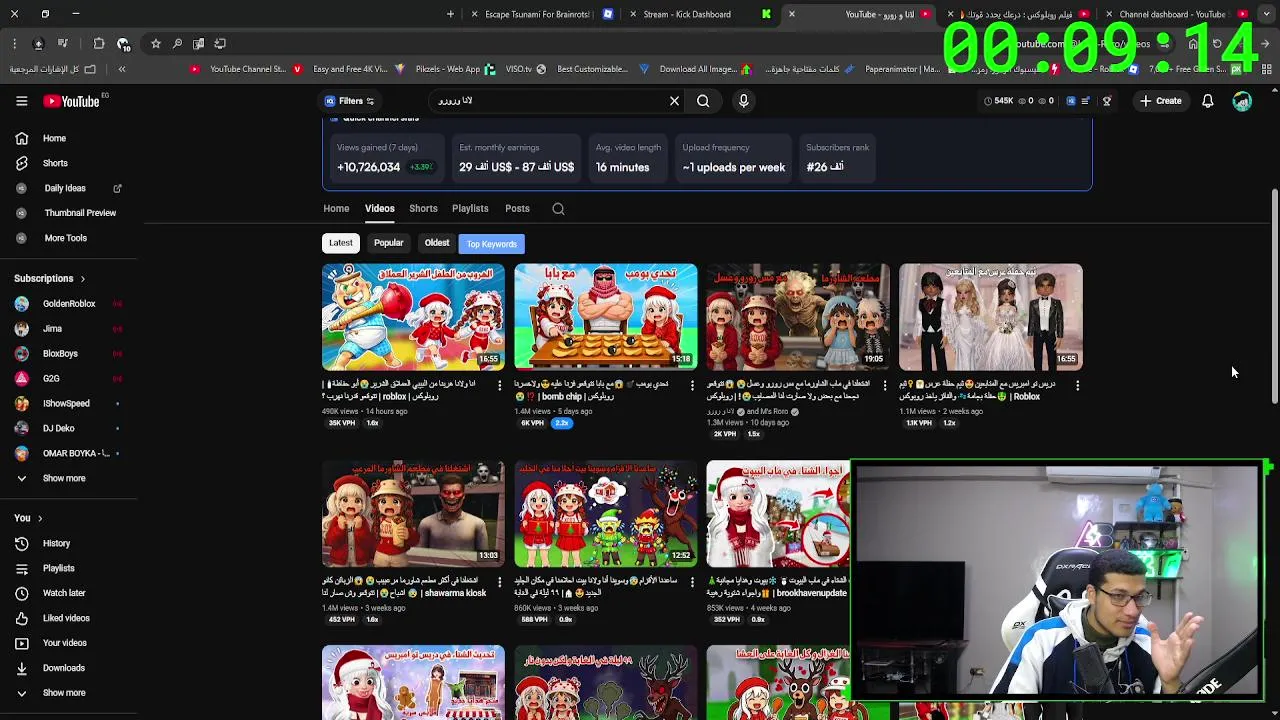The width and height of the screenshot is (1280, 720).
Task: Click the 35K VPH badge
Action: pos(342,423)
